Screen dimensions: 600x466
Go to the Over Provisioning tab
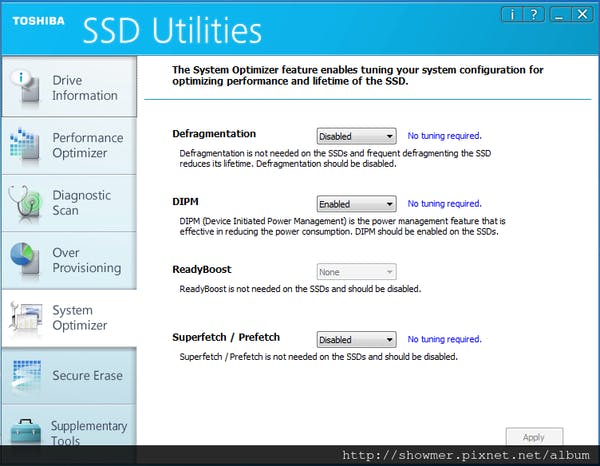click(x=86, y=260)
